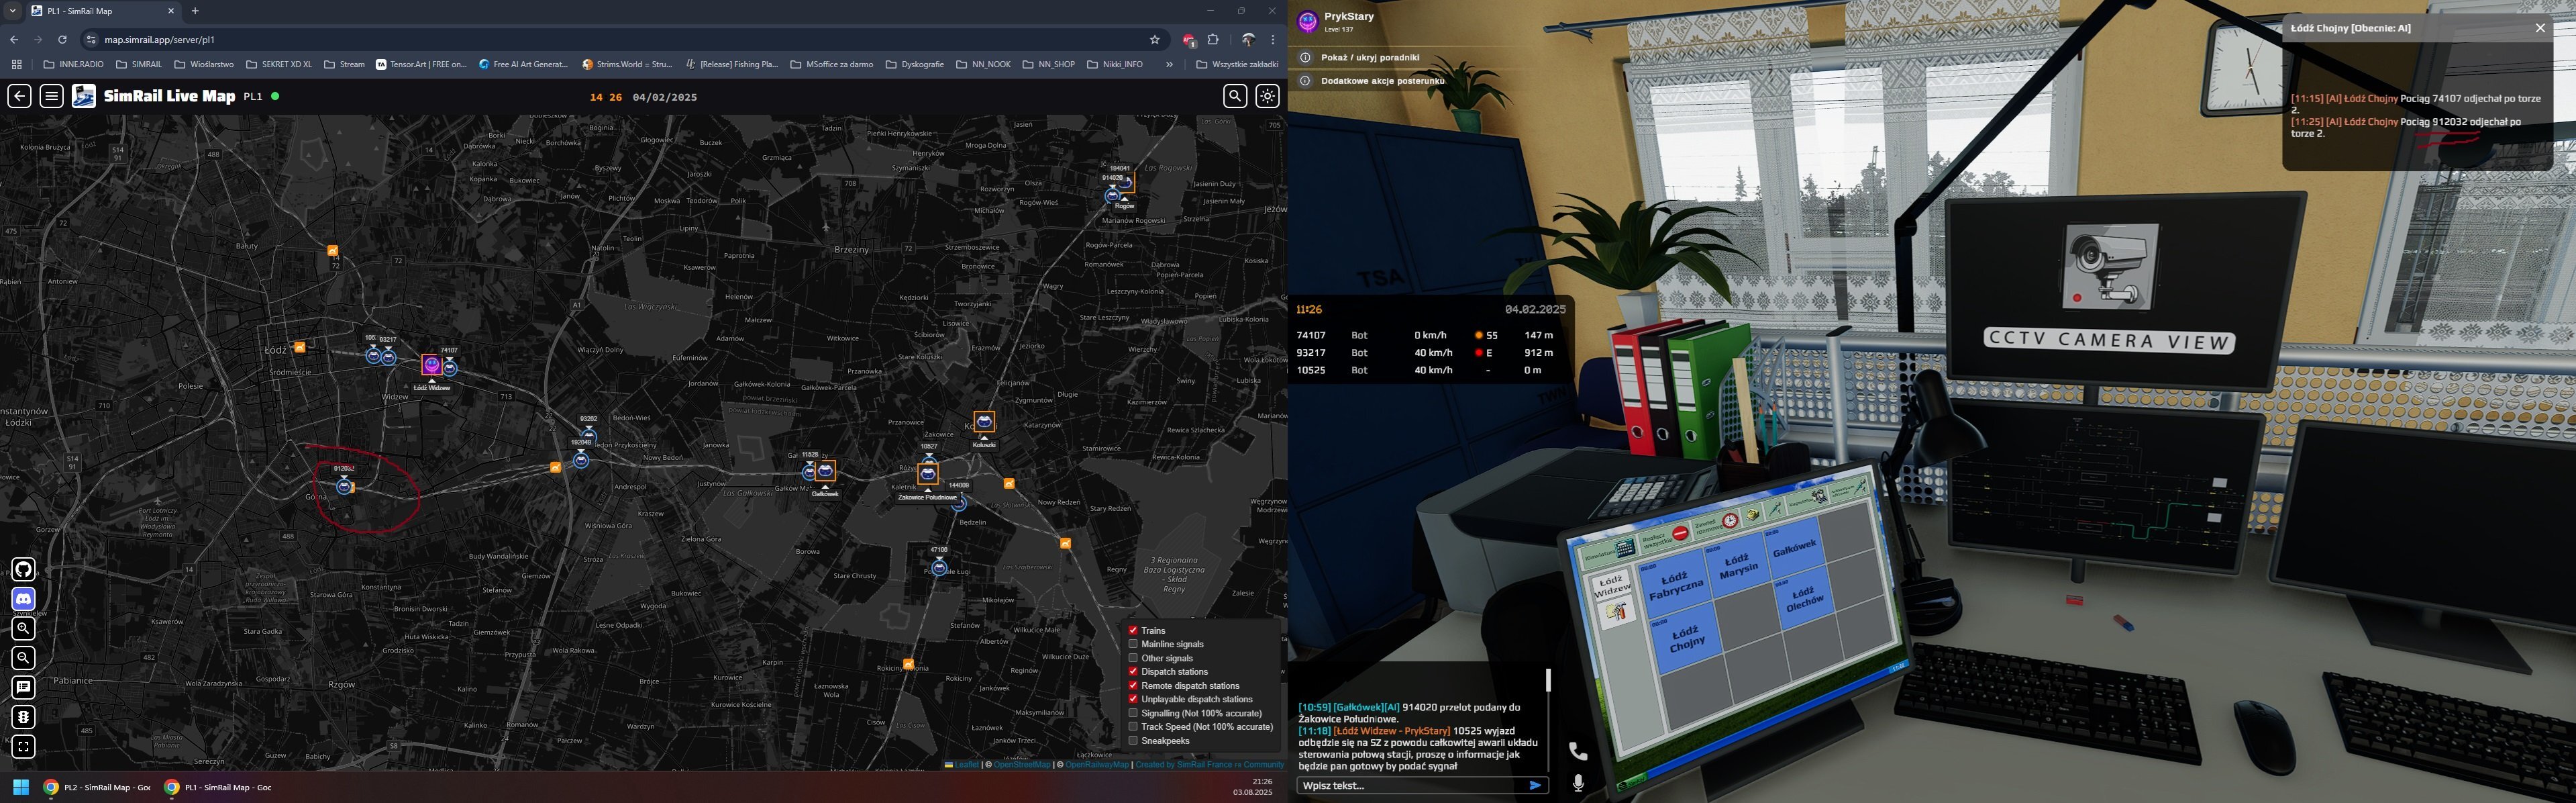This screenshot has width=2576, height=803.
Task: Select train 74107 marker on the map
Action: [450, 368]
